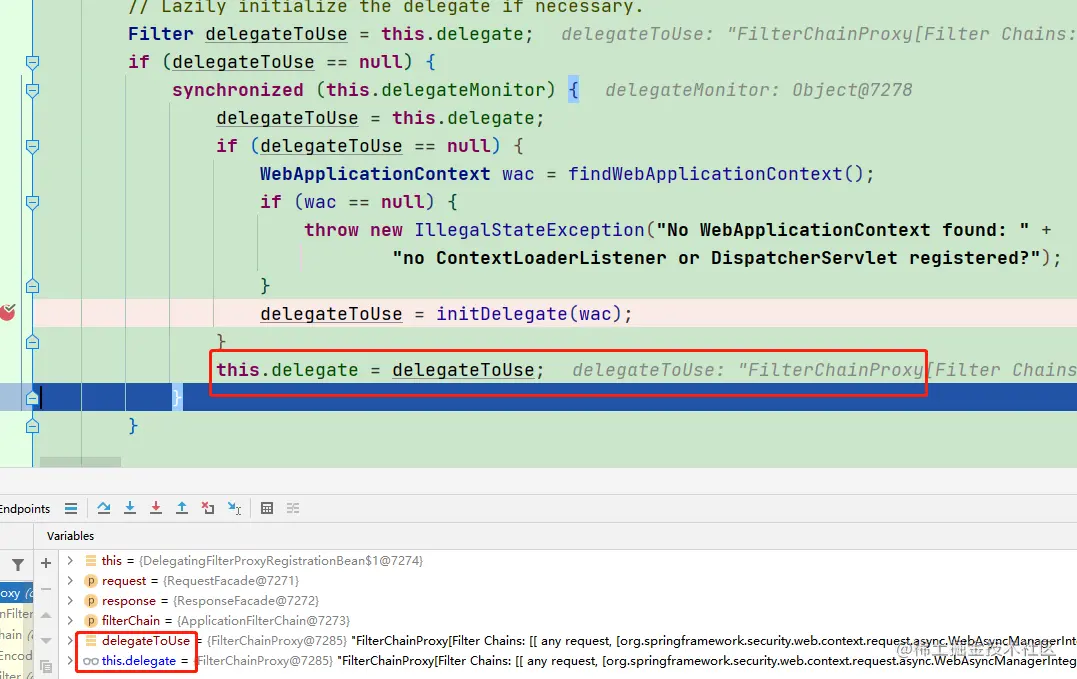
Task: Click the 'synchronized' keyword in code
Action: [x=238, y=90]
